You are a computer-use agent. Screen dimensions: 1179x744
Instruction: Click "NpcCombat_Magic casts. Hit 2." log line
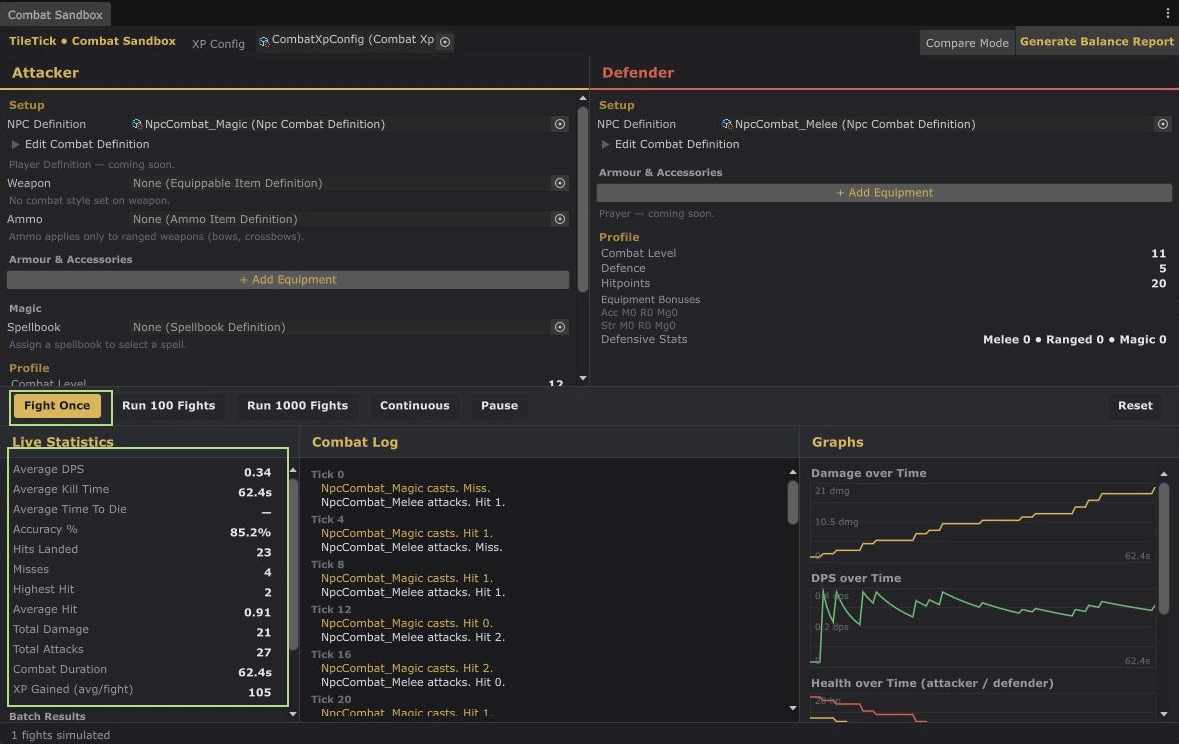(407, 668)
